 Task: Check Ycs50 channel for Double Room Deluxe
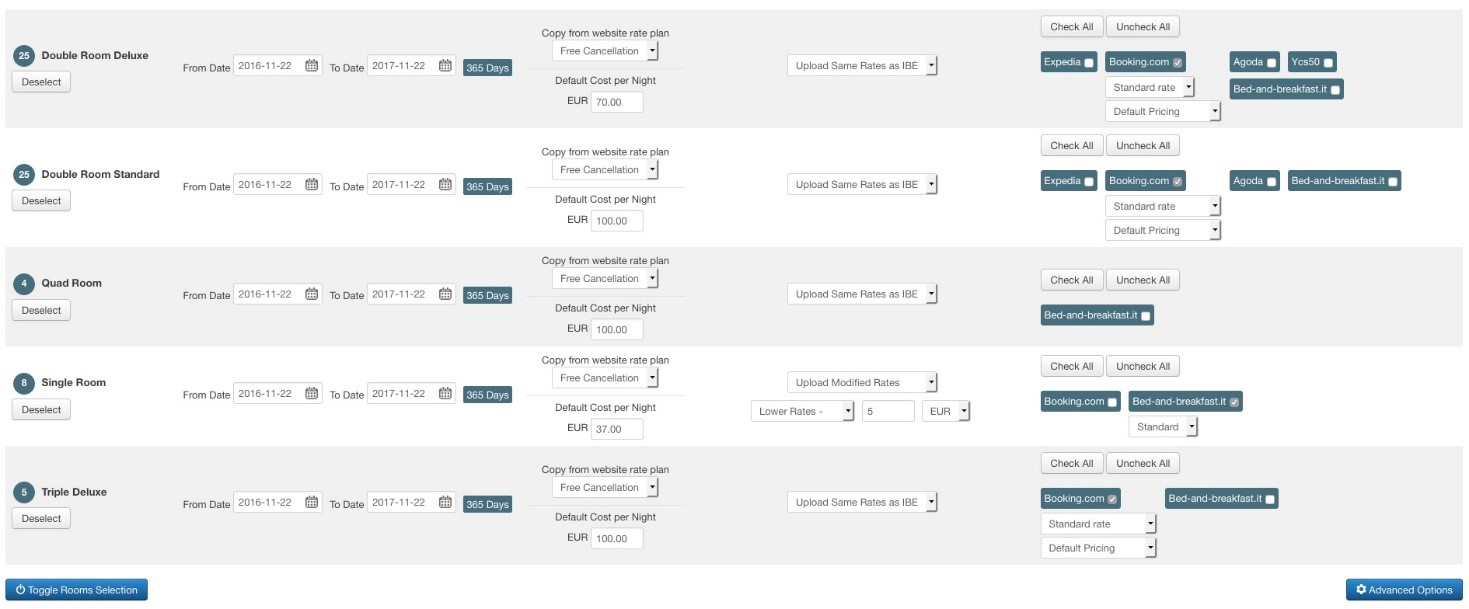[1329, 63]
